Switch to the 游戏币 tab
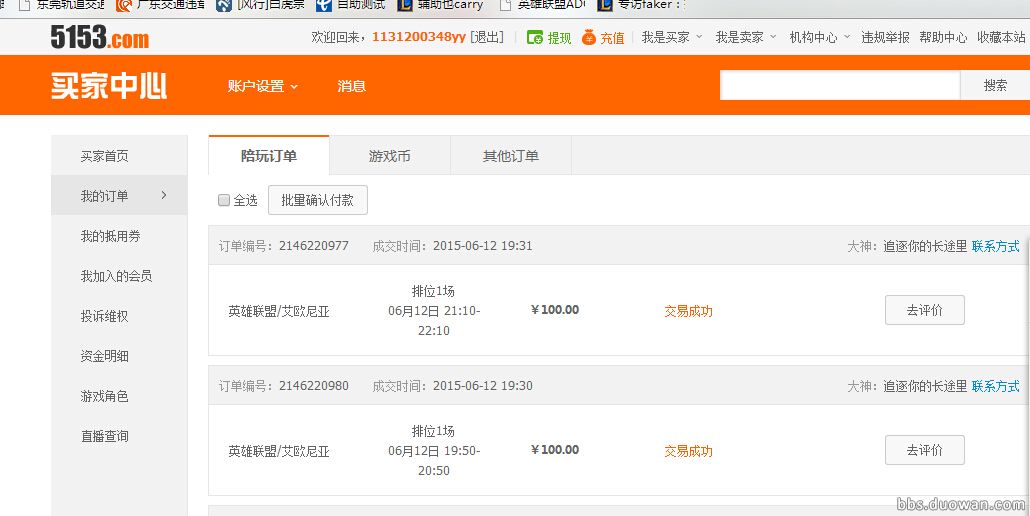This screenshot has height=516, width=1030. [390, 156]
